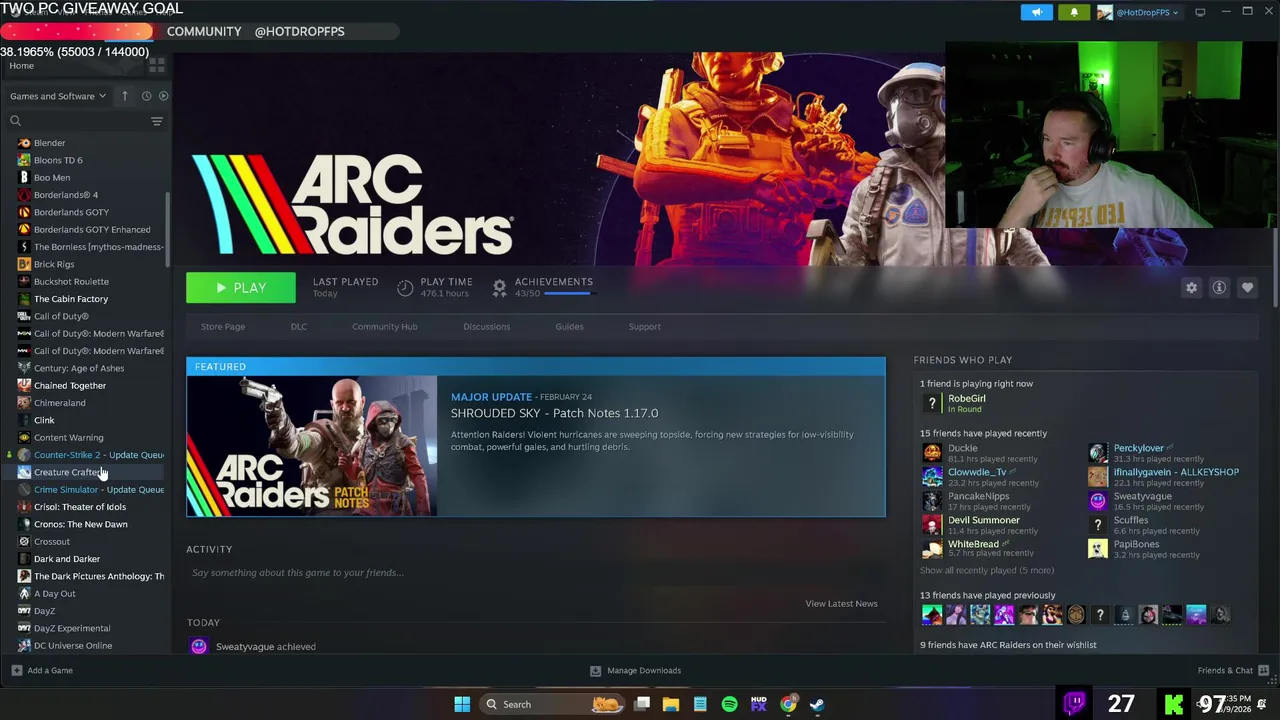Open the DLC tab
The height and width of the screenshot is (720, 1280).
pyautogui.click(x=299, y=327)
